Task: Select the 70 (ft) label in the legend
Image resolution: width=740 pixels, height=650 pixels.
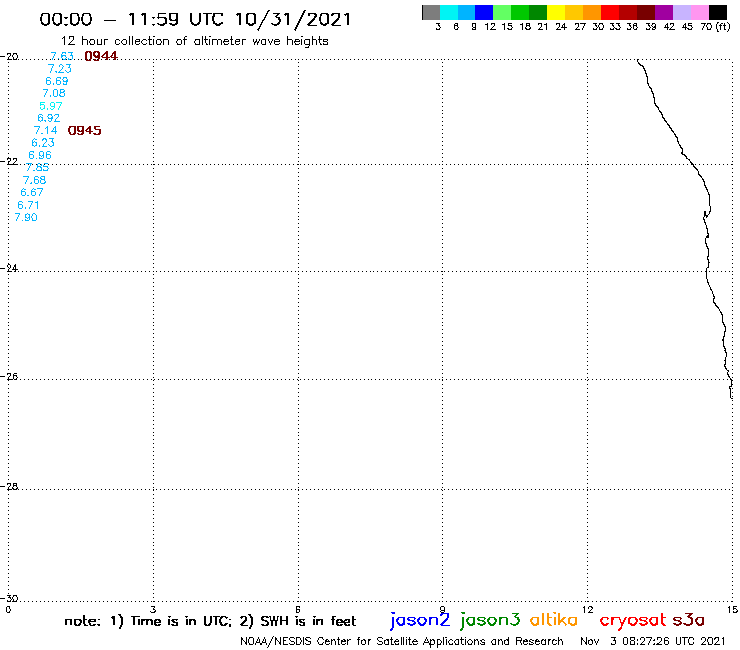Action: tap(715, 27)
